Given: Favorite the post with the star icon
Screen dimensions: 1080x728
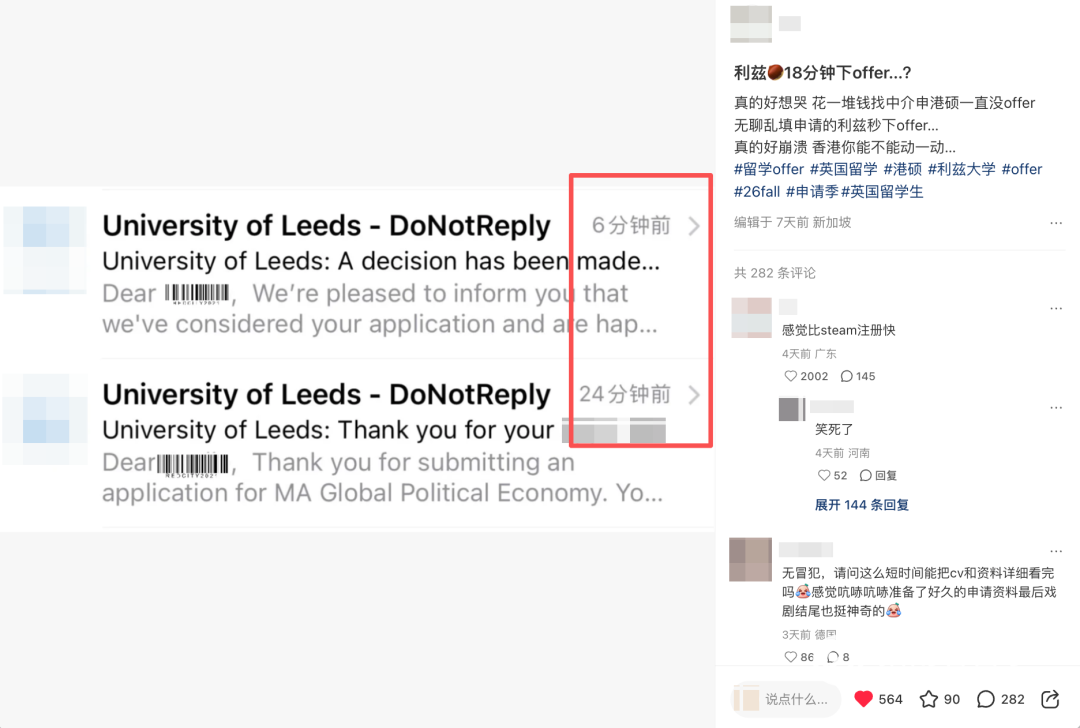Looking at the screenshot, I should point(928,699).
